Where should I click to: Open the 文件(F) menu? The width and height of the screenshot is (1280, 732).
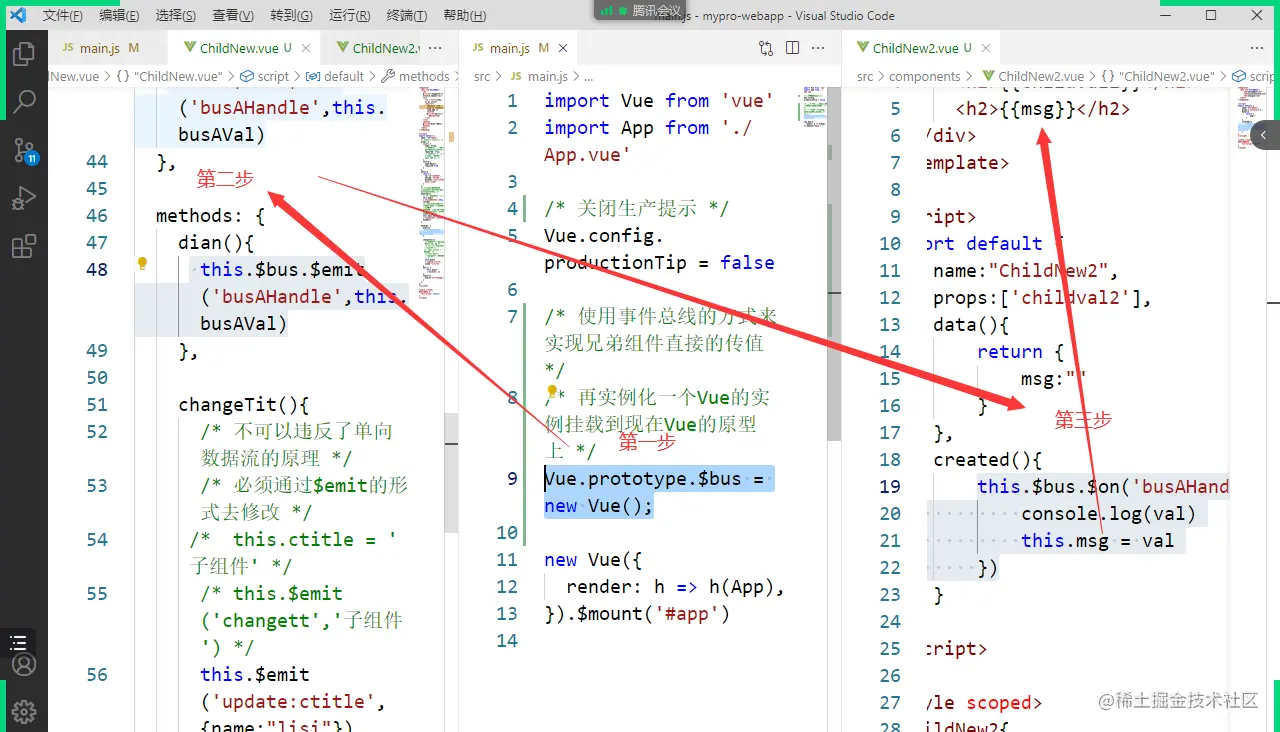(x=63, y=15)
